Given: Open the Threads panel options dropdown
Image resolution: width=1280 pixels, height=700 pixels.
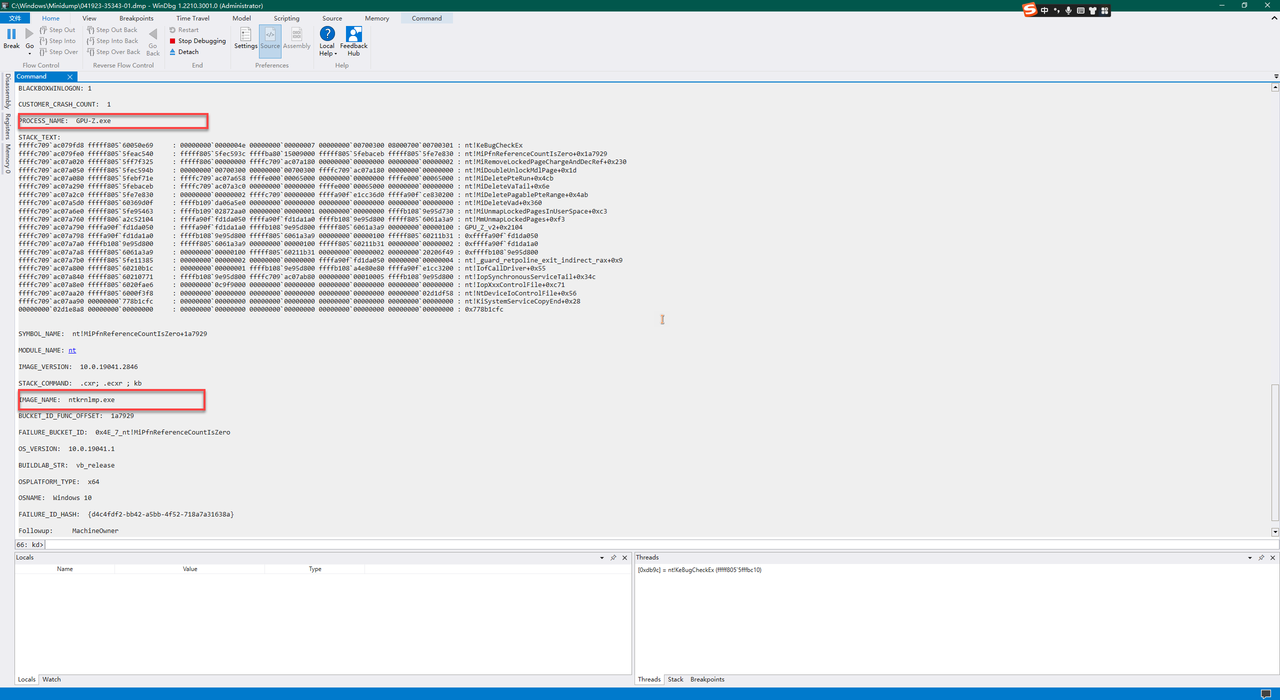Looking at the screenshot, I should coord(1250,557).
